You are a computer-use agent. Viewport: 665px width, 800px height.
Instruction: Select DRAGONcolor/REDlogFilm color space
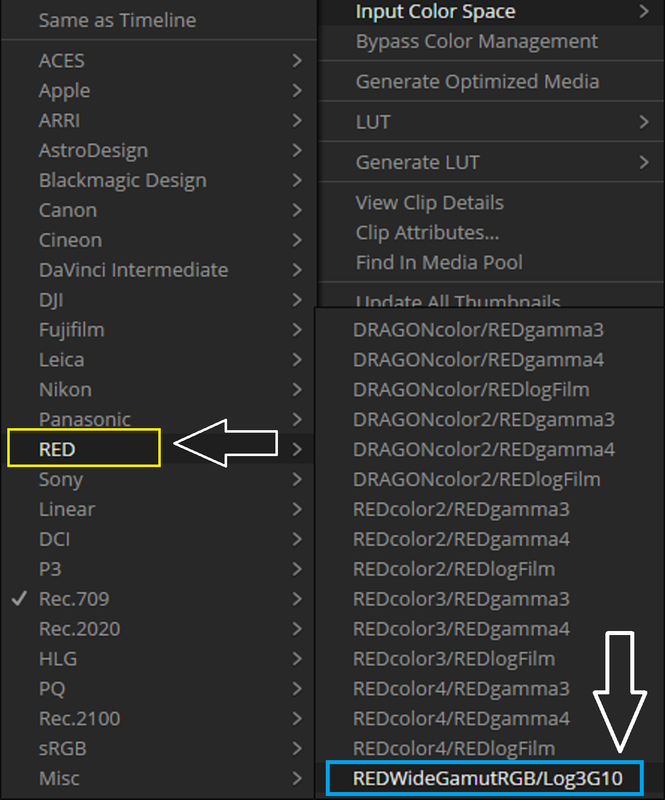pyautogui.click(x=489, y=390)
